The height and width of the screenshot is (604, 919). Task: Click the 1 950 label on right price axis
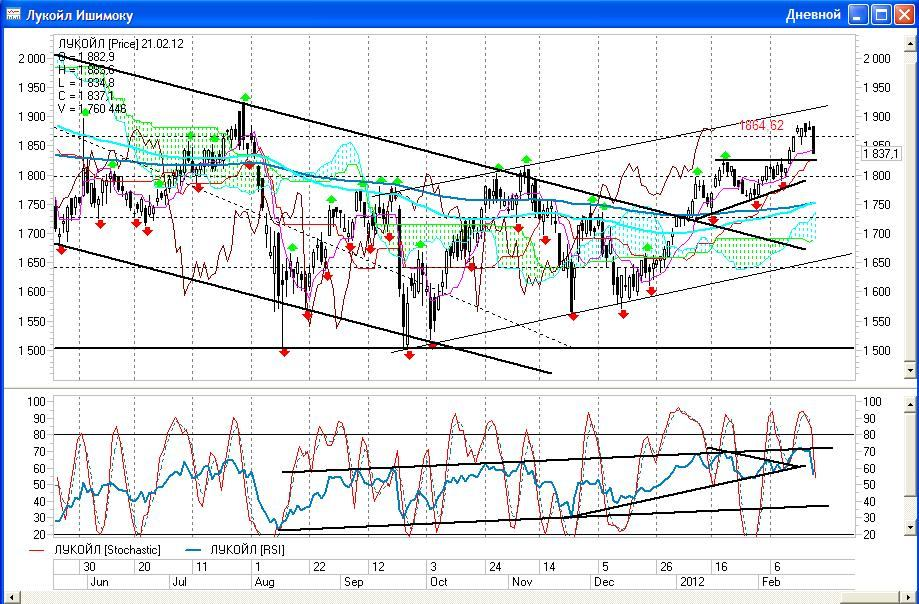[x=877, y=88]
